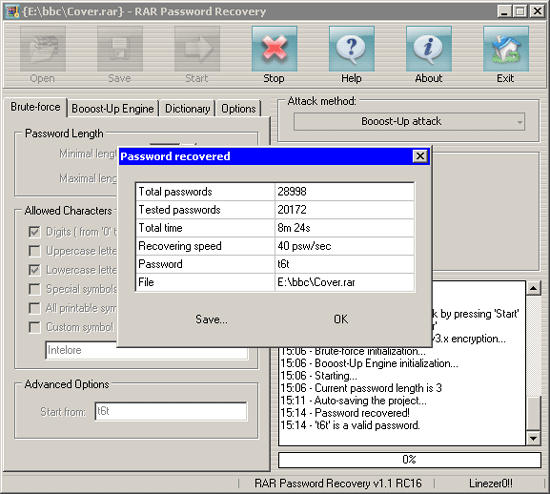Click the Save... button in the dialog
Screen dimensions: 550x494
click(212, 319)
